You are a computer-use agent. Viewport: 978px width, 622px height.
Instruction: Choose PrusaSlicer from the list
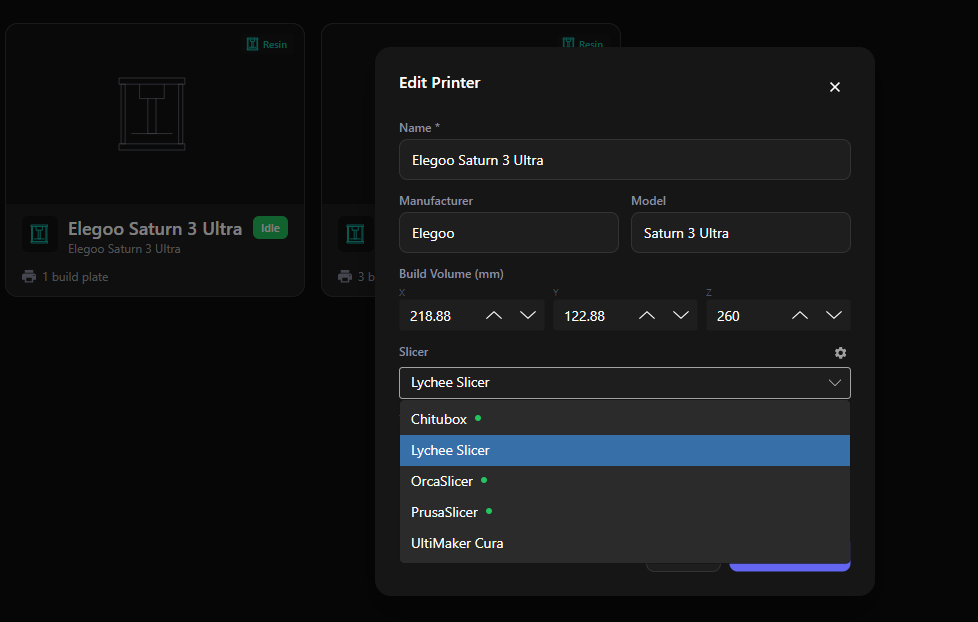(624, 512)
